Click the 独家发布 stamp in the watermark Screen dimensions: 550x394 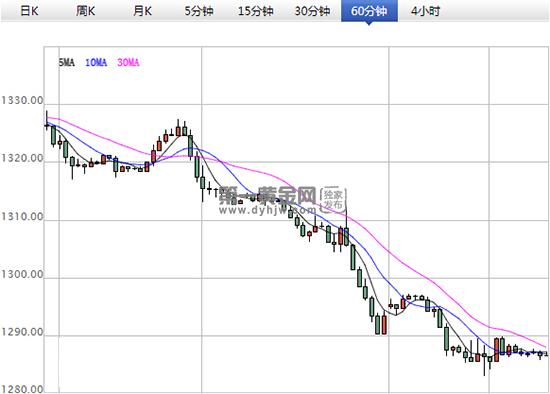[x=333, y=200]
